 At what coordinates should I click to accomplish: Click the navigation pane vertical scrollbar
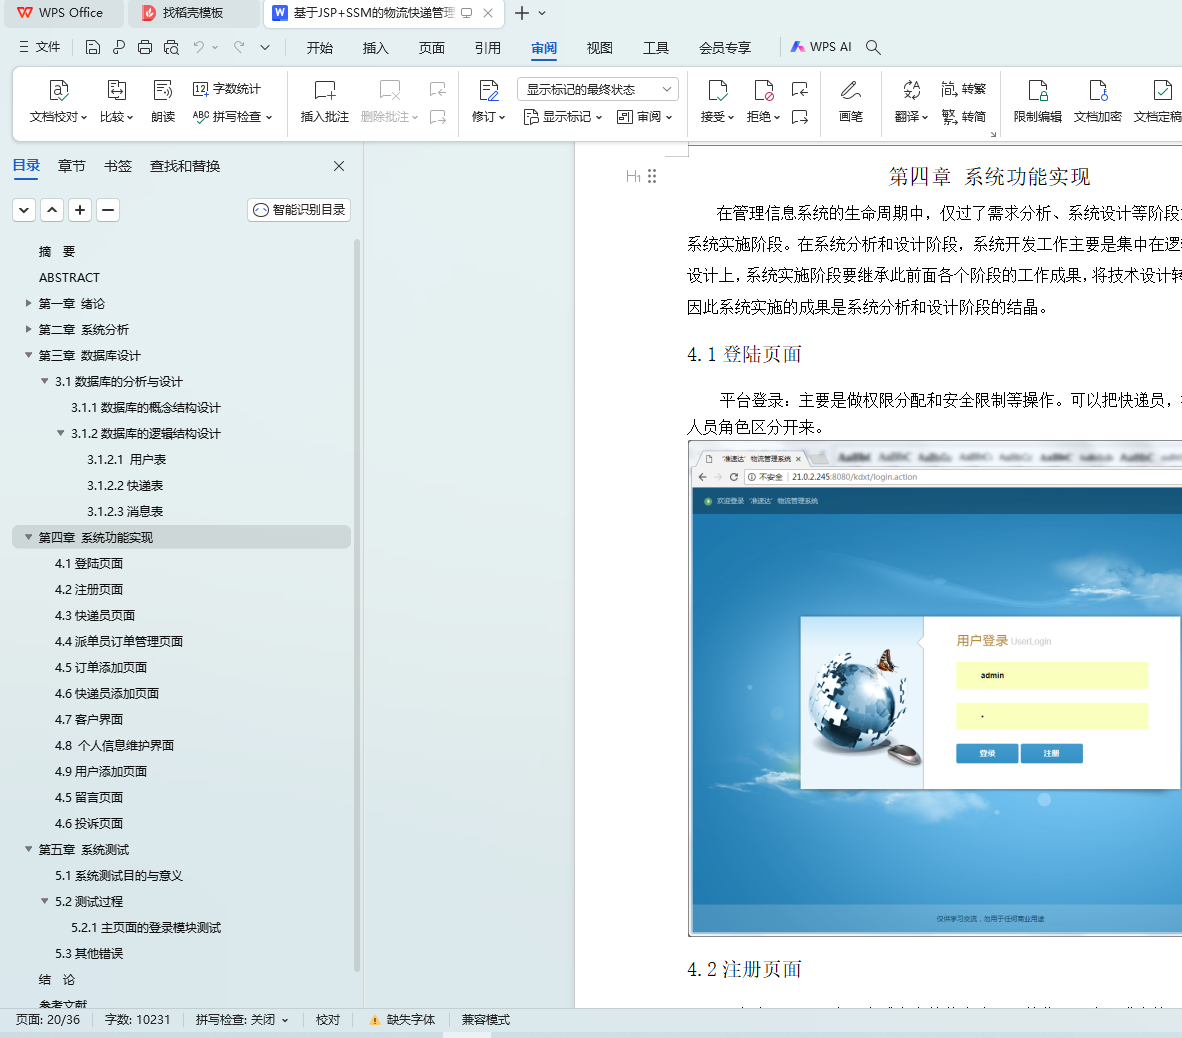coord(357,603)
